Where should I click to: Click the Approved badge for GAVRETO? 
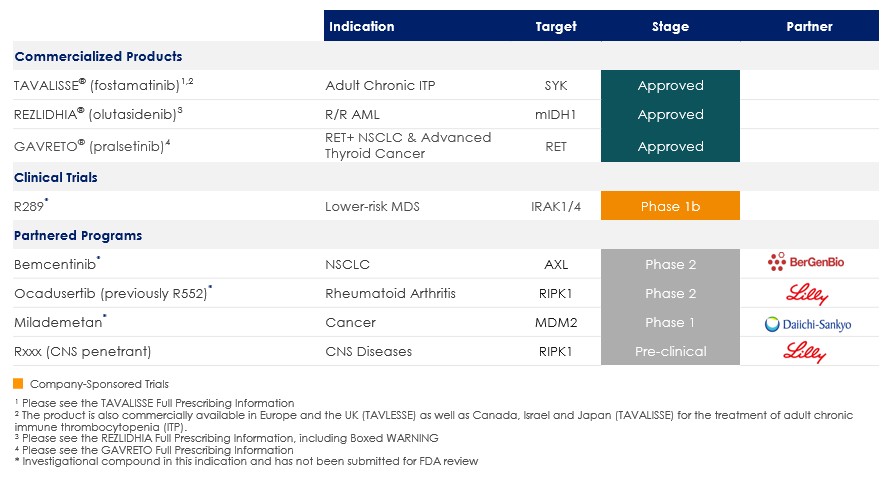(670, 146)
